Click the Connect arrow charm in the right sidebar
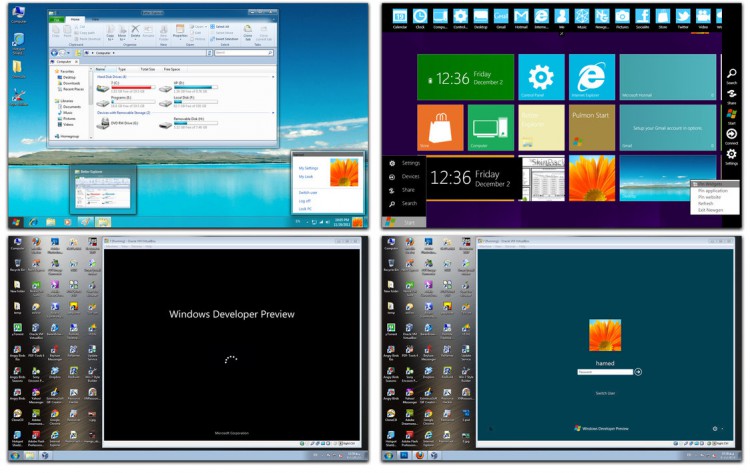 (x=731, y=134)
